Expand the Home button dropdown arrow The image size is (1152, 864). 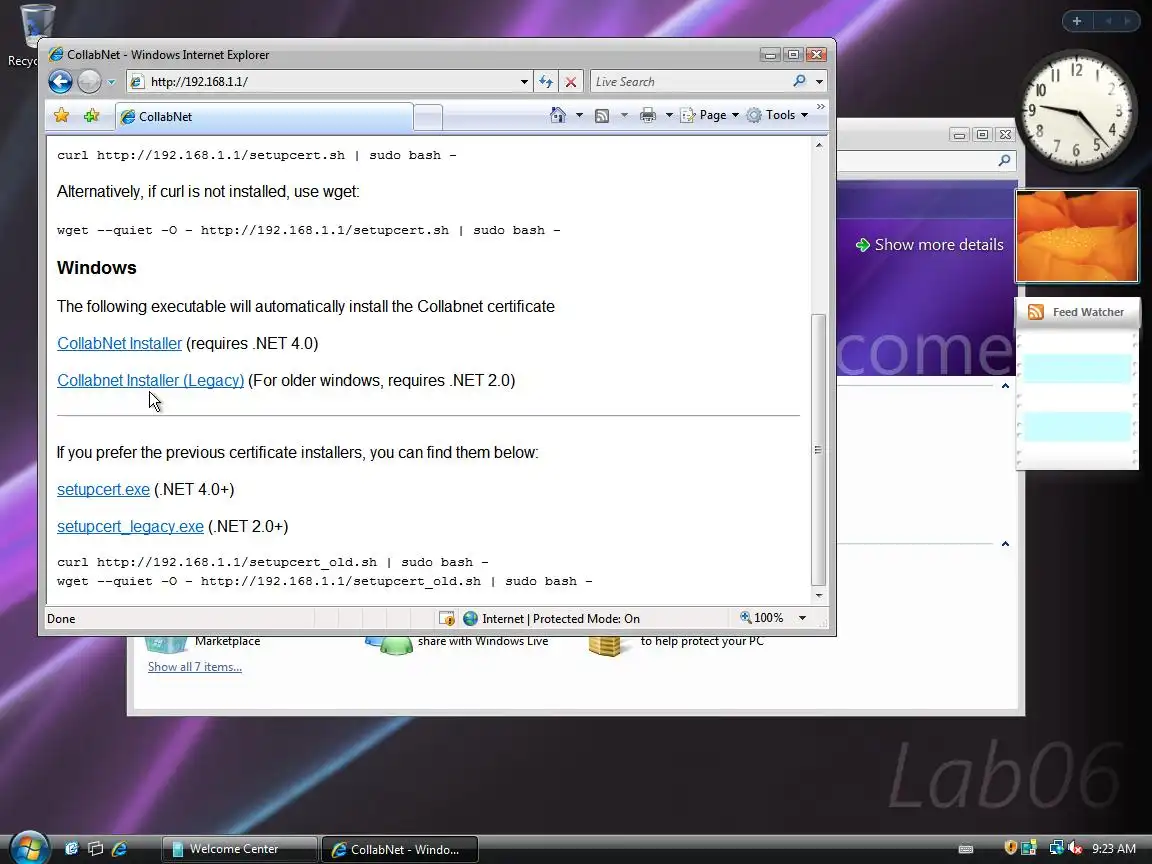click(x=579, y=115)
